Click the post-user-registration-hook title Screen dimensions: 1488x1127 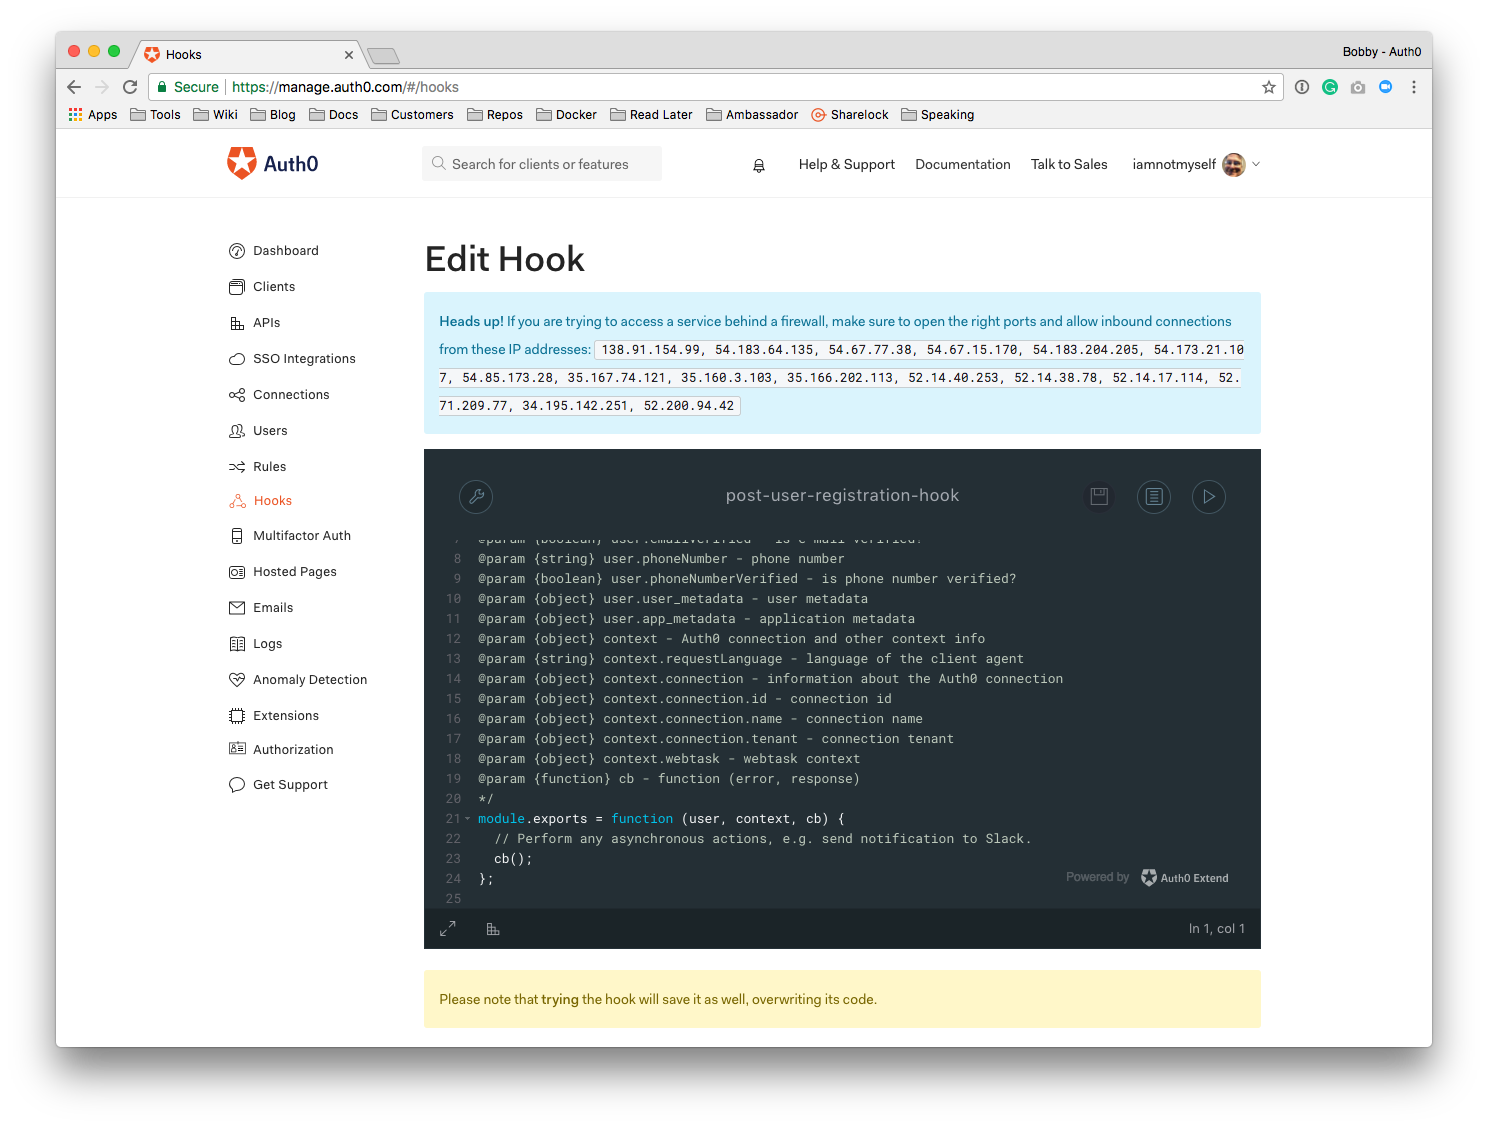(842, 496)
